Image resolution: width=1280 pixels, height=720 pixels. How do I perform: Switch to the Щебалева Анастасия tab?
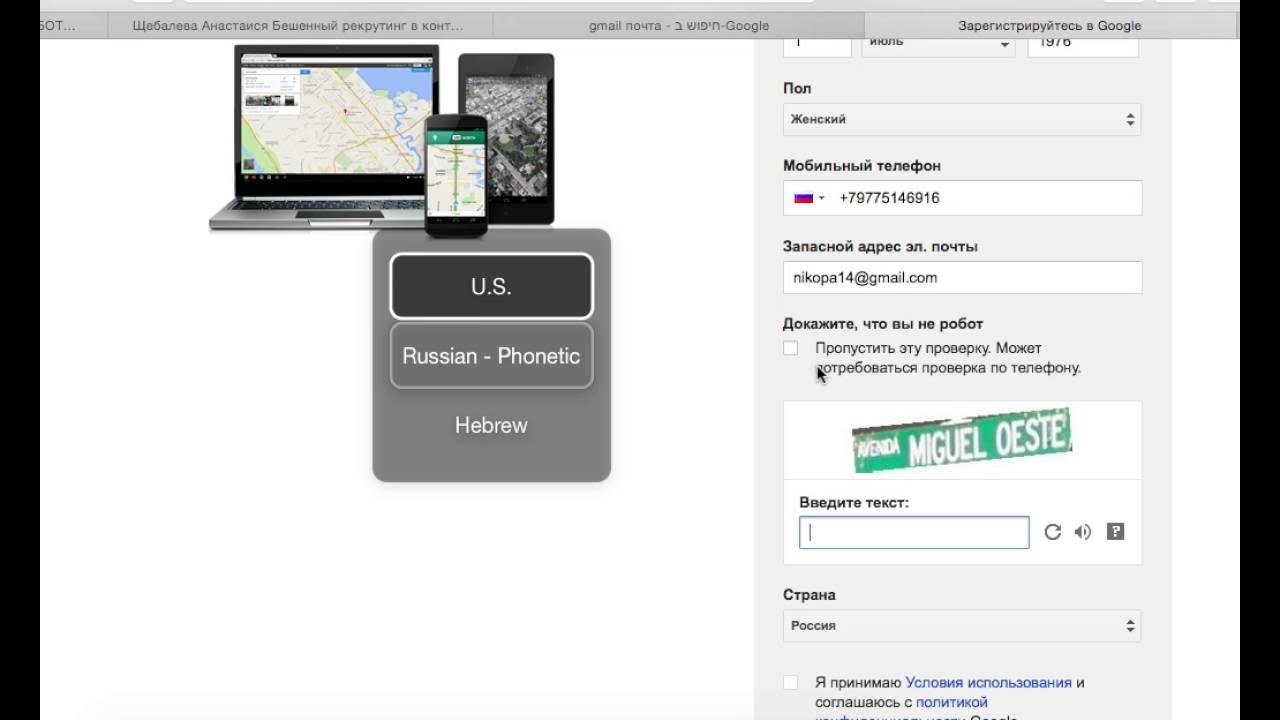click(x=298, y=26)
